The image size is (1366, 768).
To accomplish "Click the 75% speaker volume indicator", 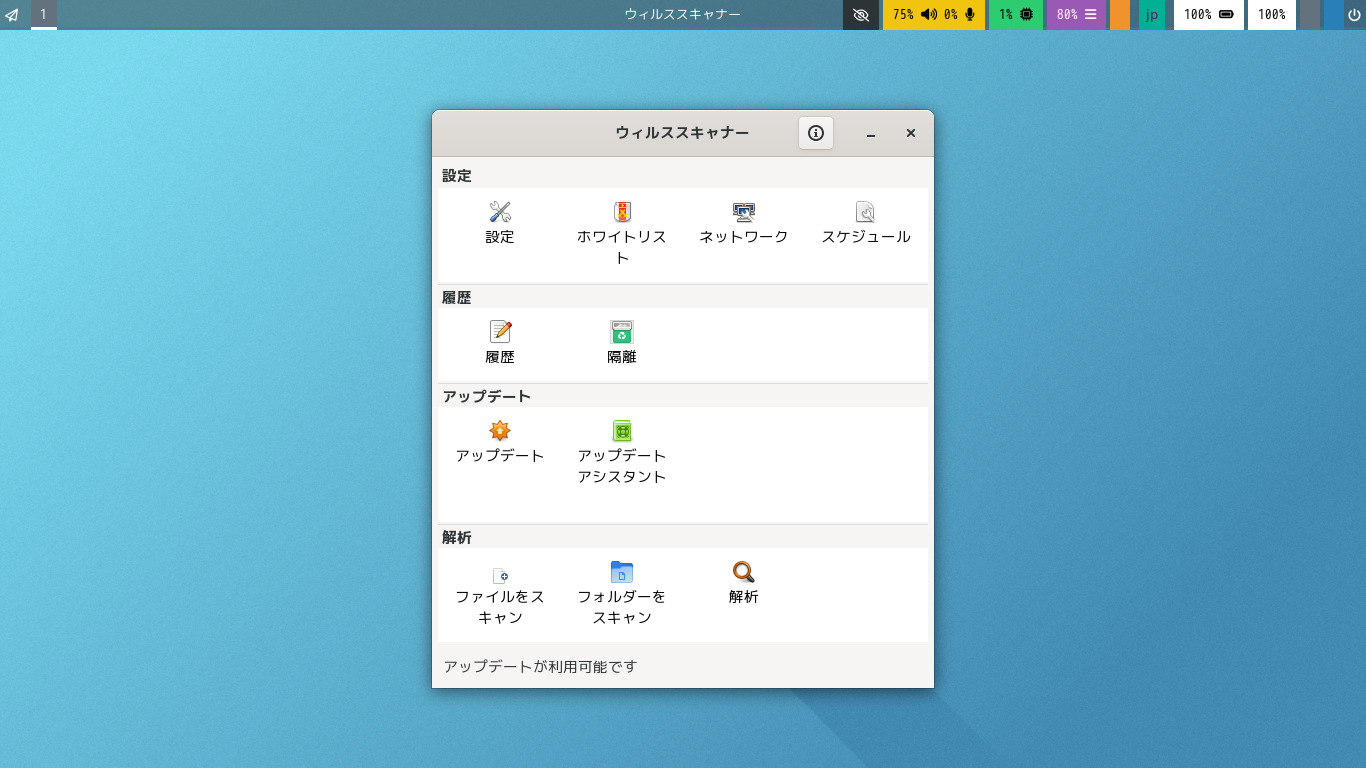I will [x=915, y=15].
